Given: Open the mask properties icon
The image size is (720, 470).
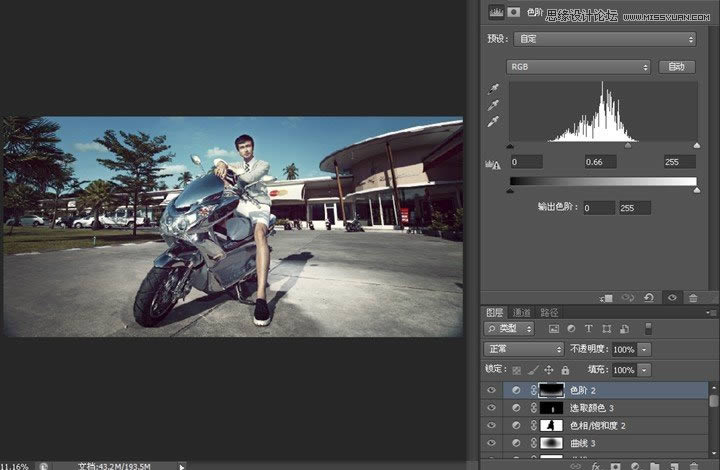Looking at the screenshot, I should (x=515, y=13).
